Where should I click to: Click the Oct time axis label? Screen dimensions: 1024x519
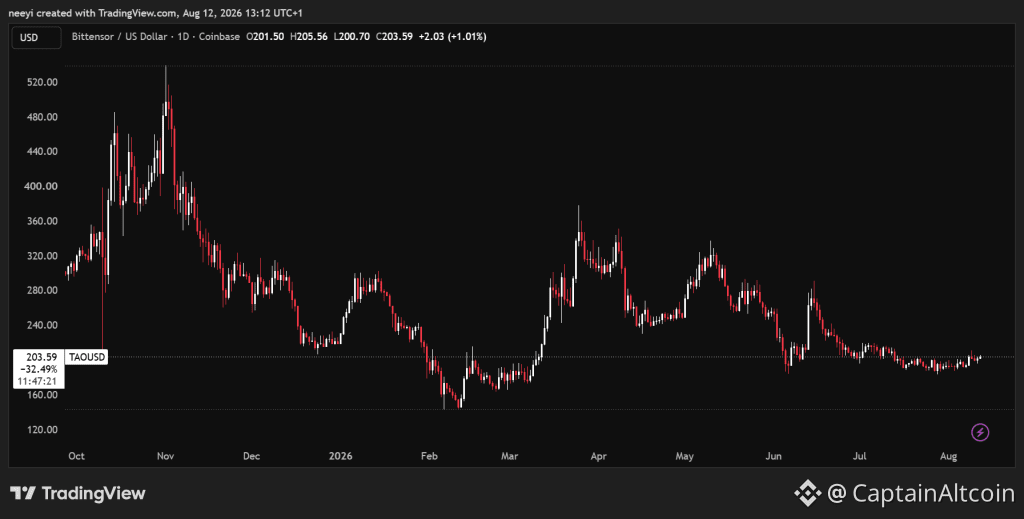pyautogui.click(x=76, y=456)
